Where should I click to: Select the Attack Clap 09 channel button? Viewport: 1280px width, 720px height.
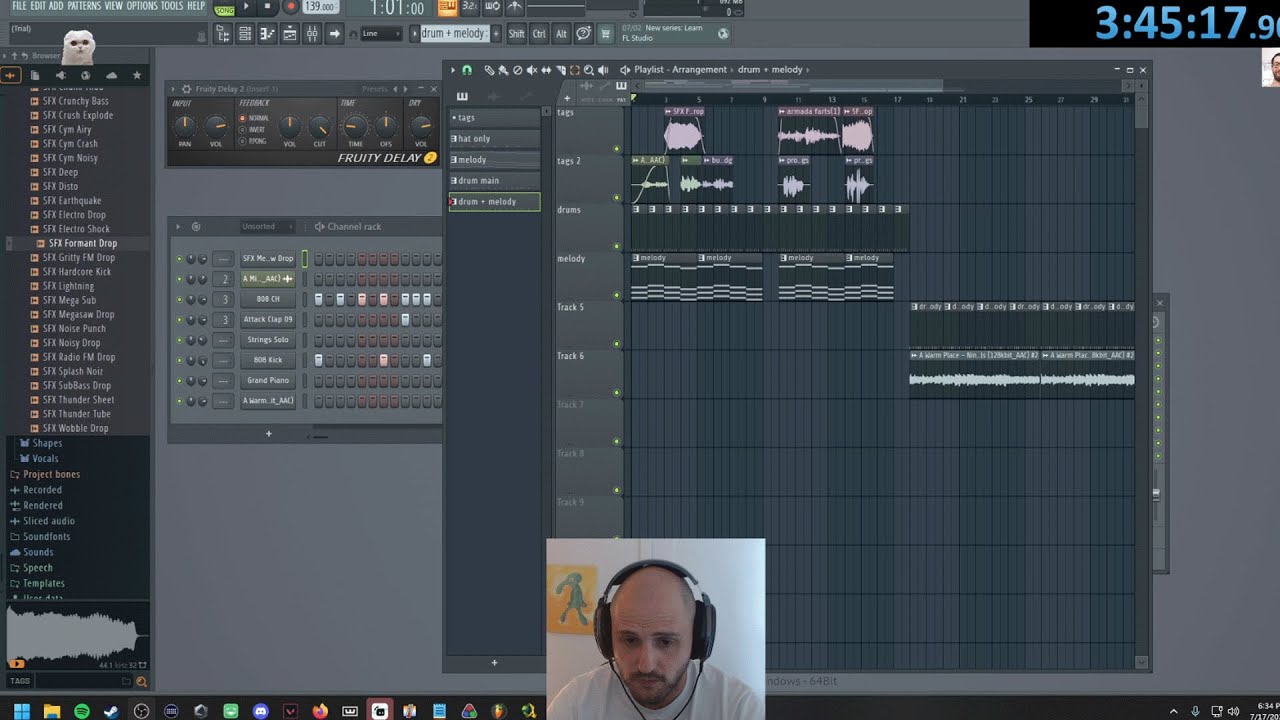(x=268, y=319)
